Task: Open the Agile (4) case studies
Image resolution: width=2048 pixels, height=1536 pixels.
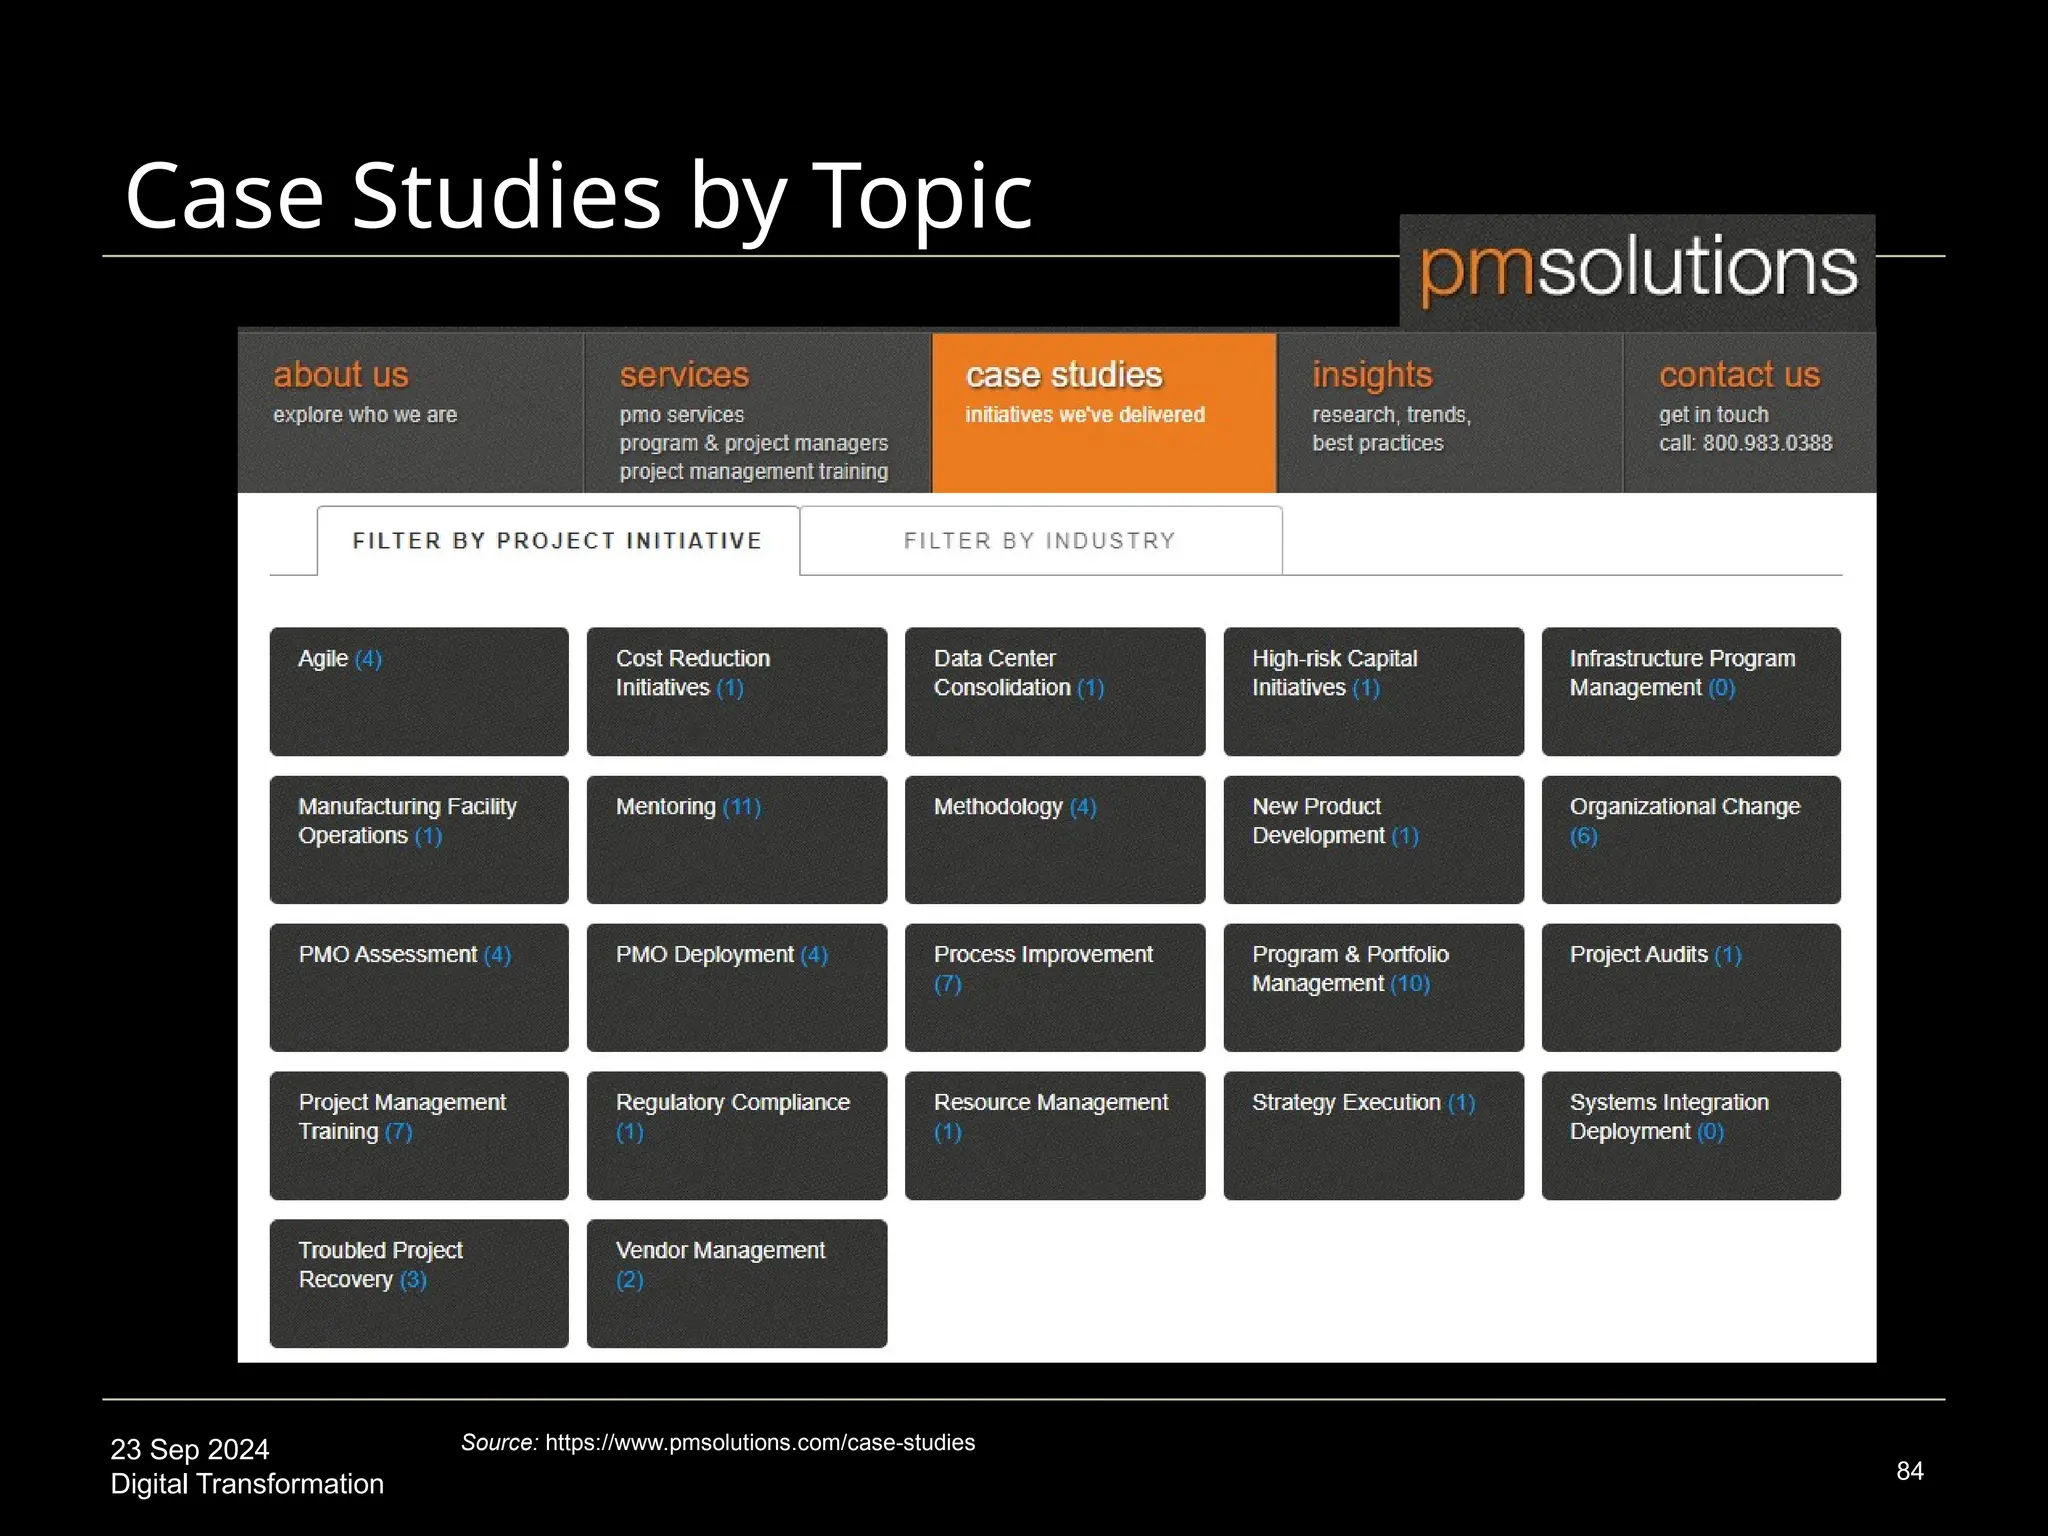Action: (x=419, y=691)
